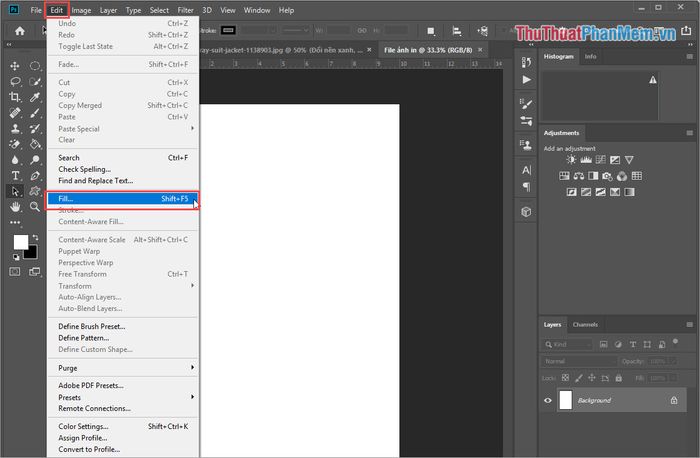Open the layer Opacity dropdown

coord(673,361)
